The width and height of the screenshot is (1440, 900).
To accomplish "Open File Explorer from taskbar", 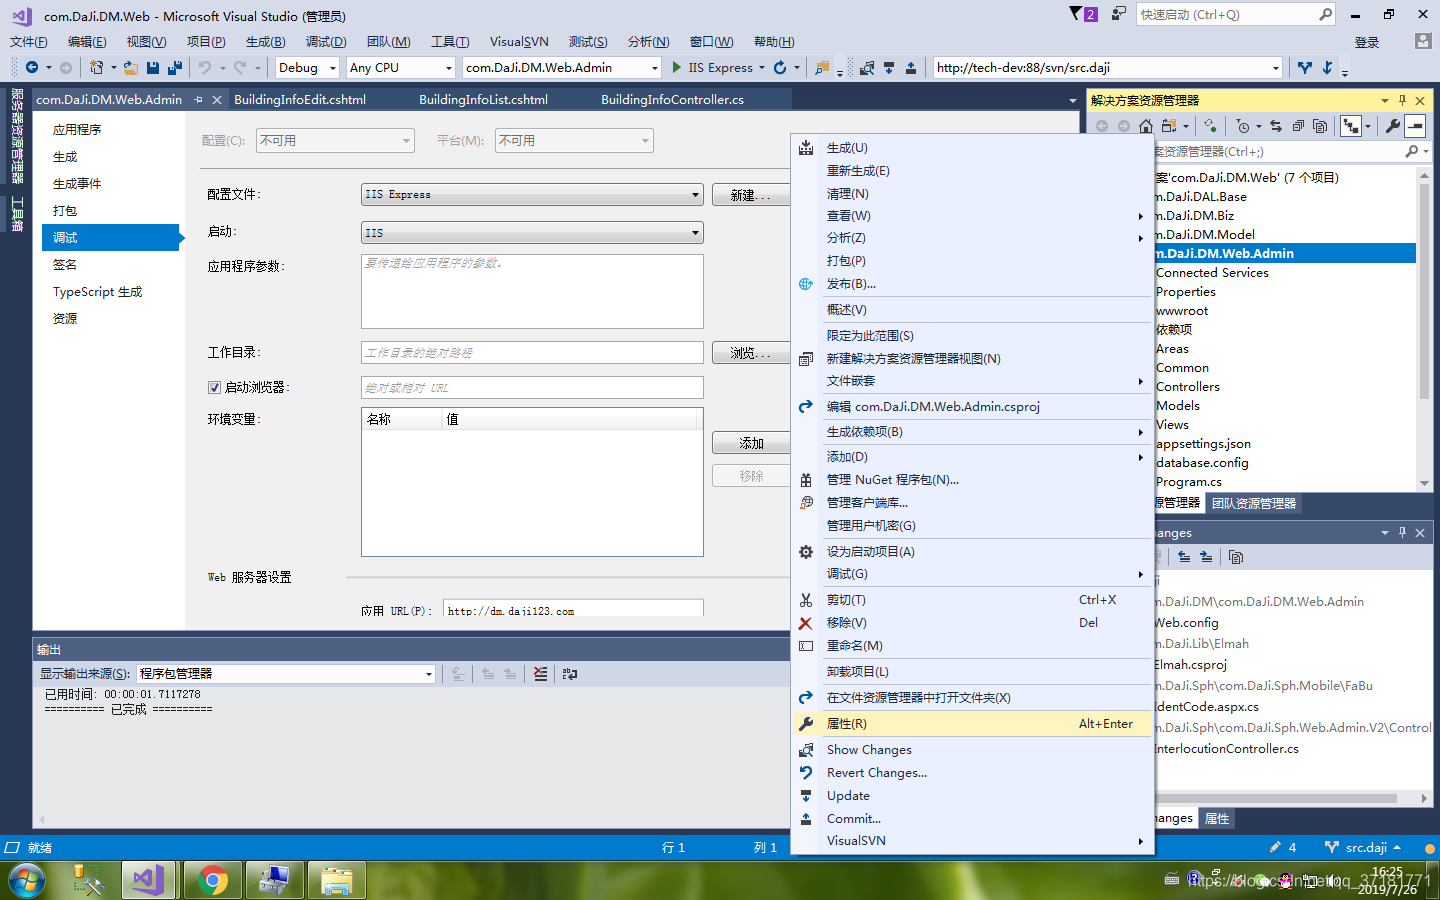I will click(x=336, y=880).
